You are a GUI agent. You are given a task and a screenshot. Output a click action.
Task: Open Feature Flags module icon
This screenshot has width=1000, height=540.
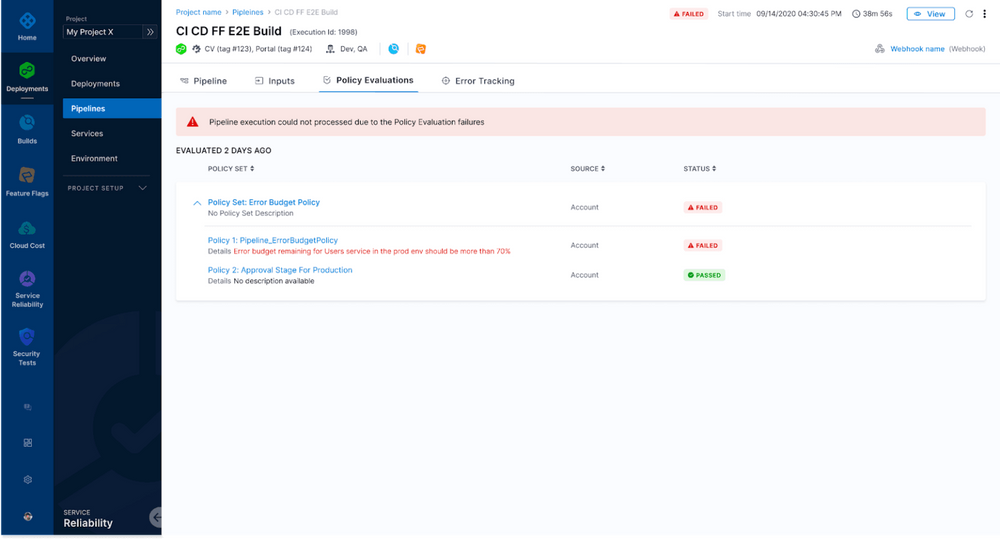[27, 181]
